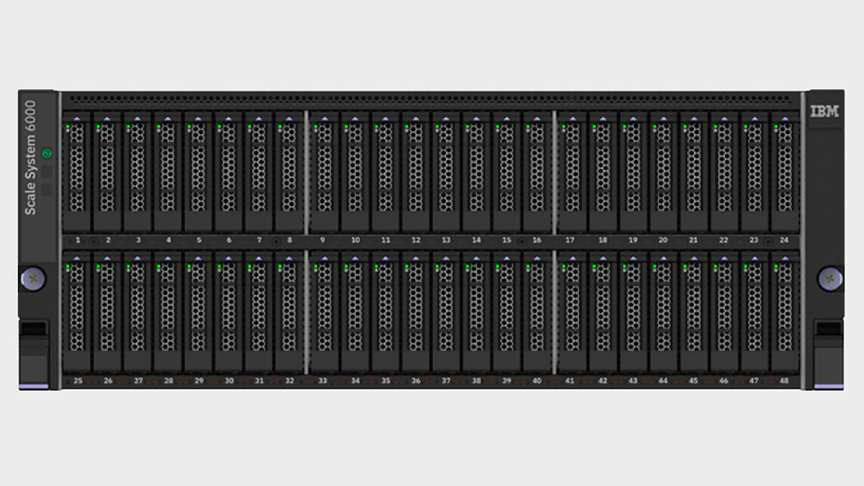Click the top ventilation grille strip
Viewport: 864px width, 486px height.
tap(431, 100)
